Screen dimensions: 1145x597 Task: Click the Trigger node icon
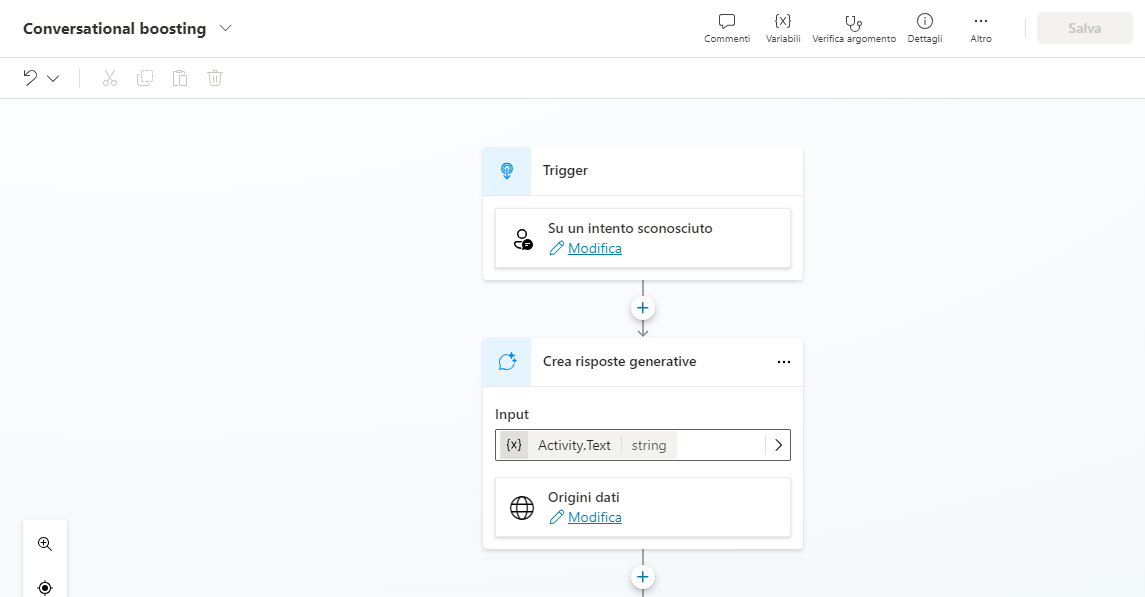[507, 171]
